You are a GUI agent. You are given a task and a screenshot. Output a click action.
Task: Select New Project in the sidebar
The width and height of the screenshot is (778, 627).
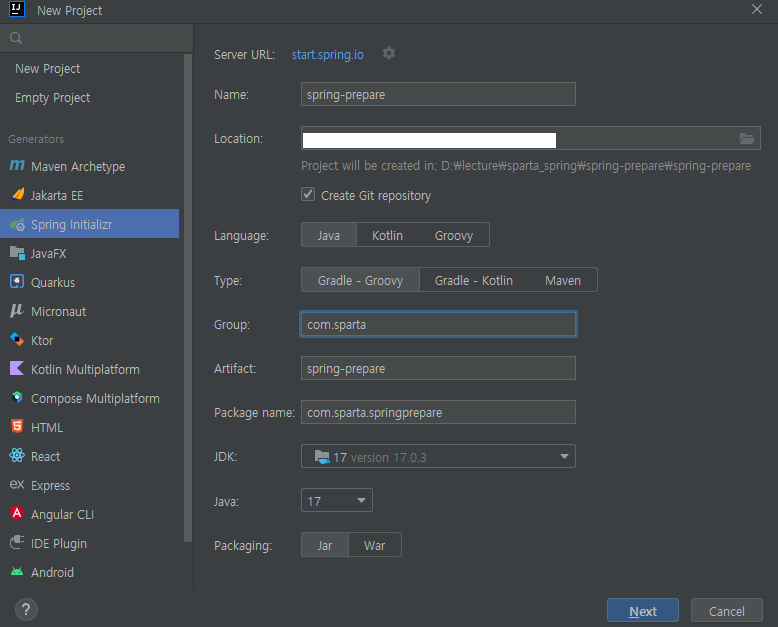(x=48, y=68)
